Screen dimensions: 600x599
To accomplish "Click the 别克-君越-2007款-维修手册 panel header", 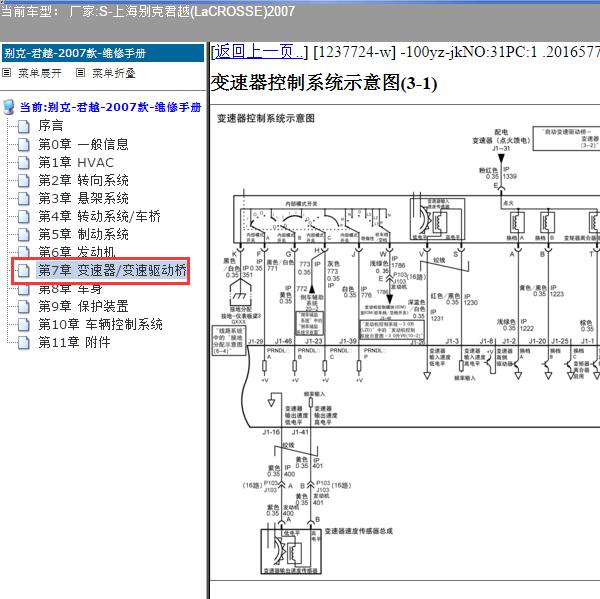I will 103,53.
